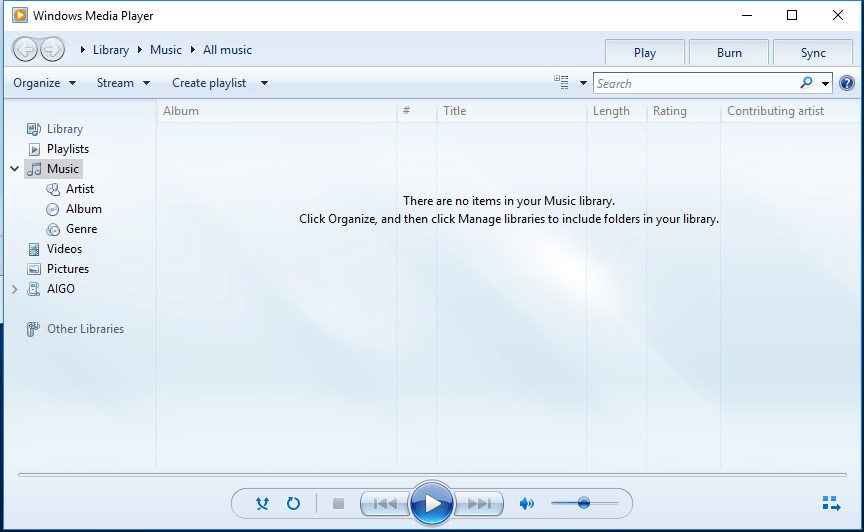This screenshot has height=532, width=864.
Task: Open Help with the question mark icon
Action: tap(847, 83)
